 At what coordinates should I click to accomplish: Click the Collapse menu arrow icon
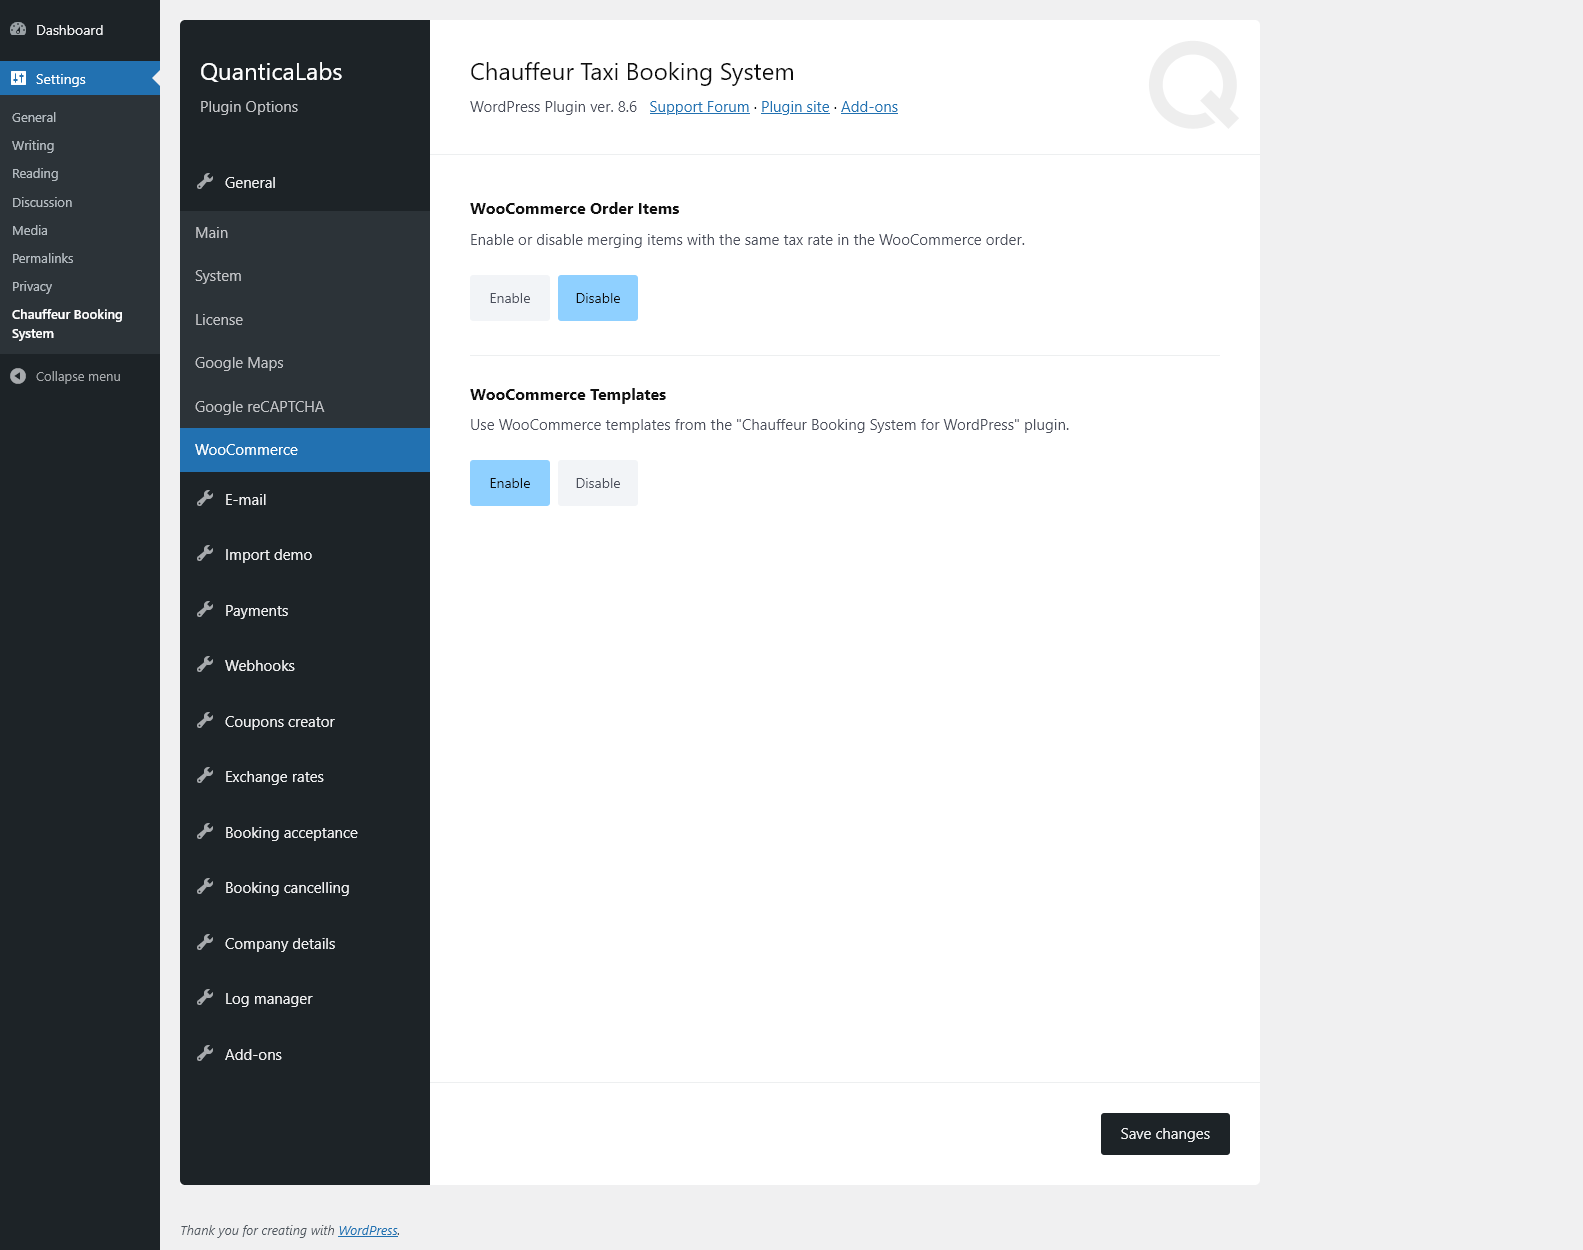click(18, 376)
